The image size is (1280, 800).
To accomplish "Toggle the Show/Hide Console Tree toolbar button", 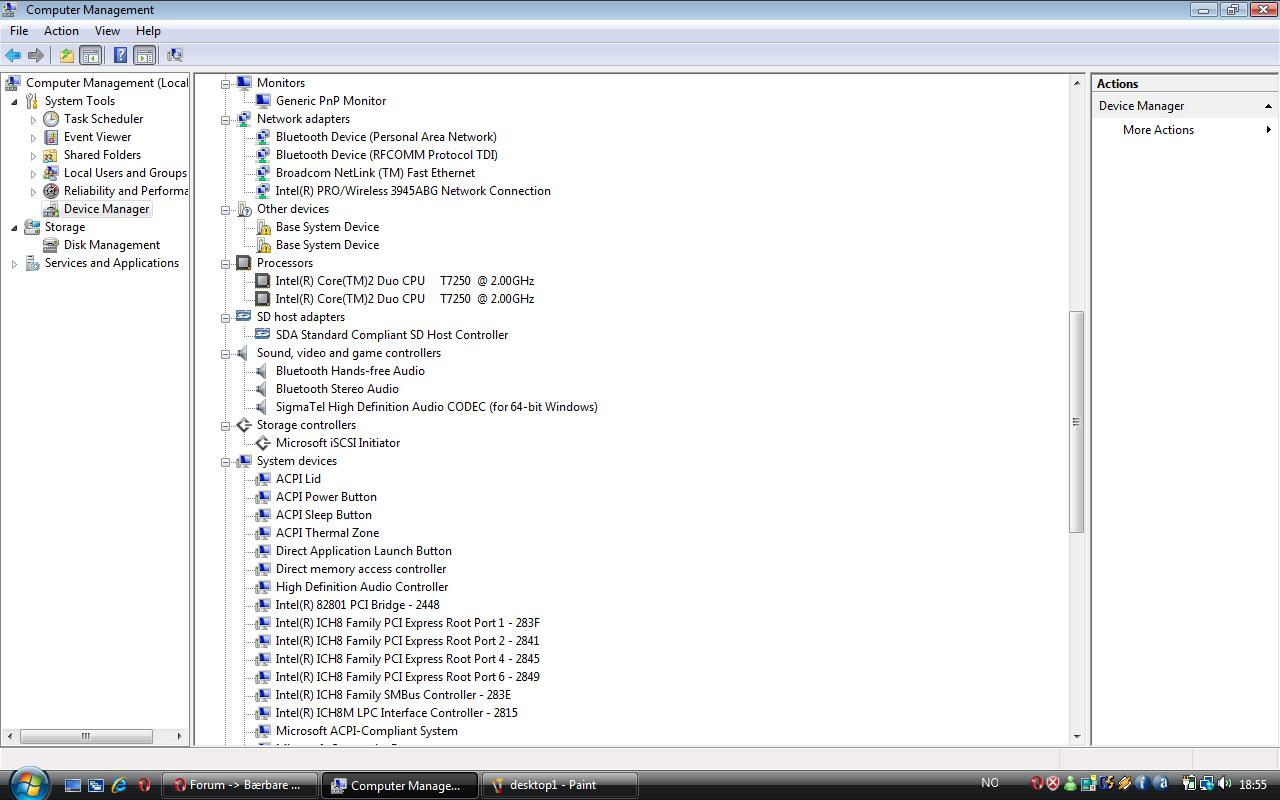I will click(x=90, y=55).
